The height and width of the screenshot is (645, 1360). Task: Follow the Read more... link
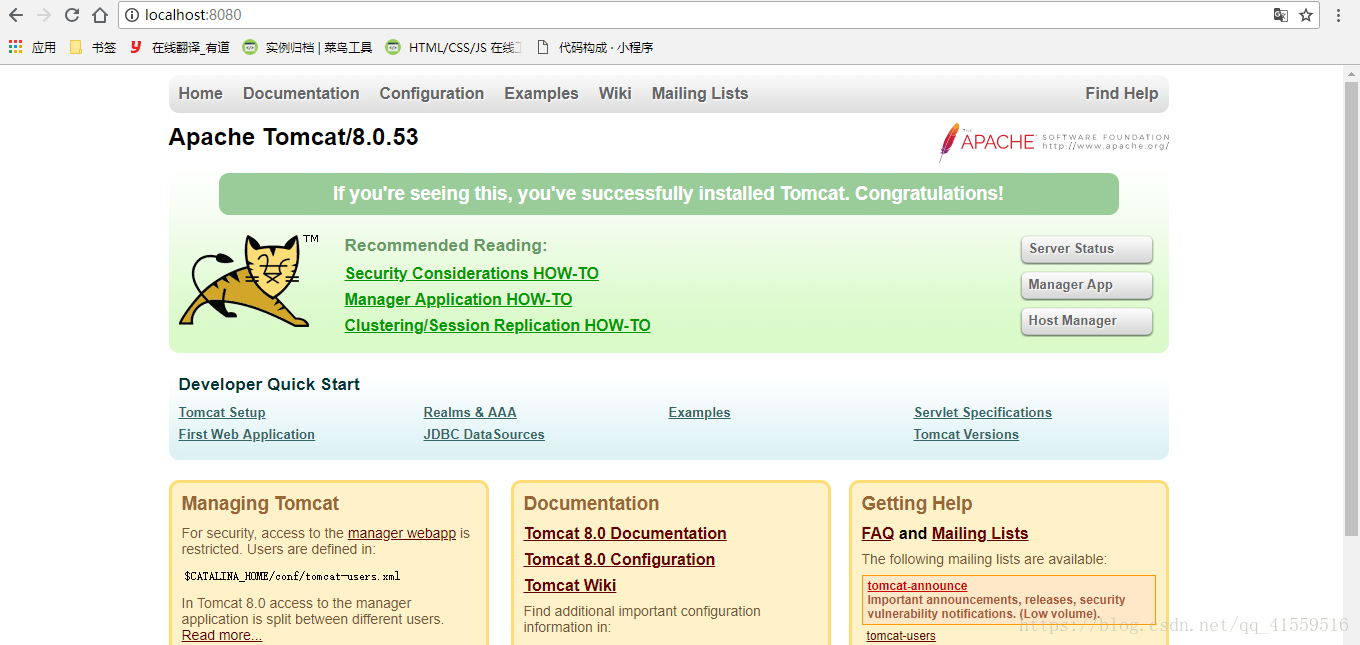point(222,636)
